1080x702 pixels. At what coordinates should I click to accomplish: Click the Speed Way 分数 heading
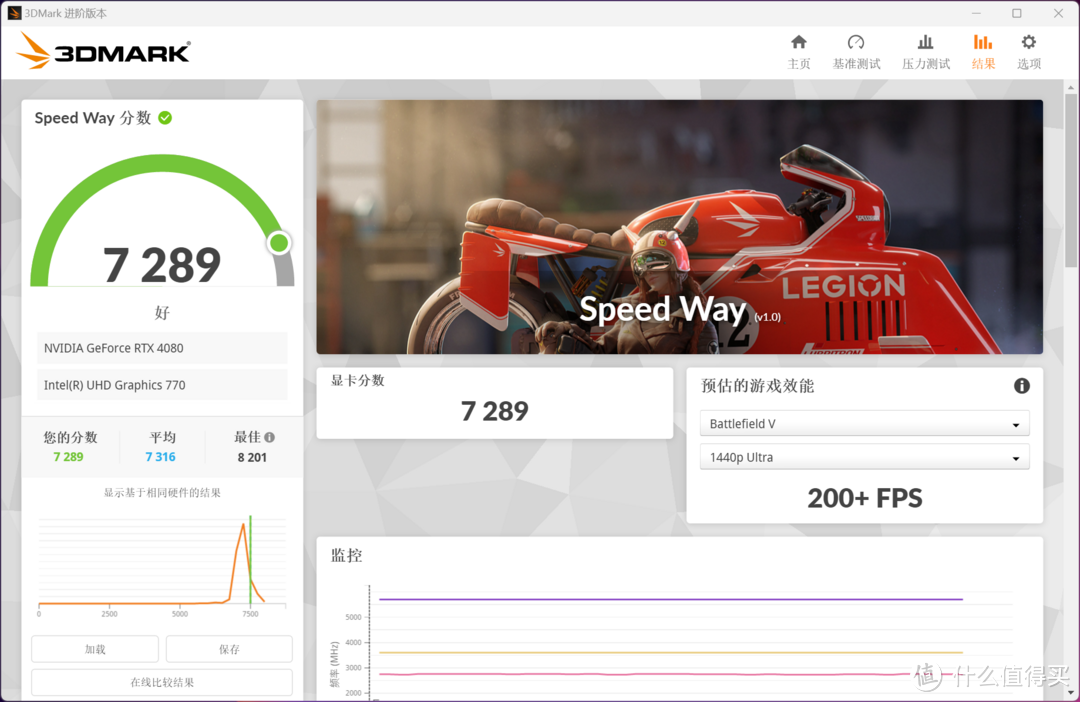(93, 118)
